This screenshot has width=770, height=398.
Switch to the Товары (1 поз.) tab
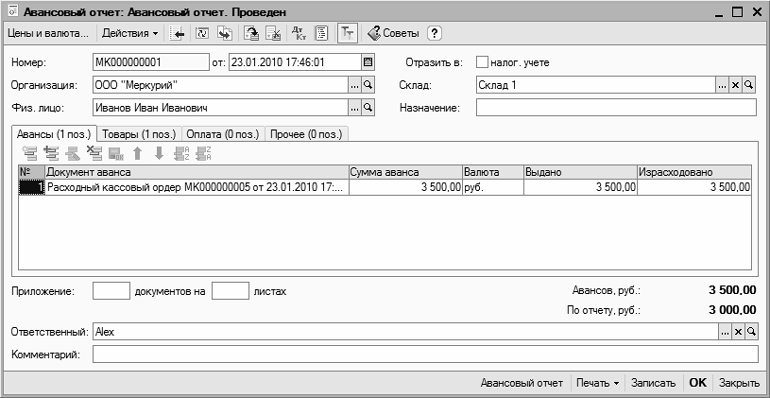pyautogui.click(x=139, y=134)
